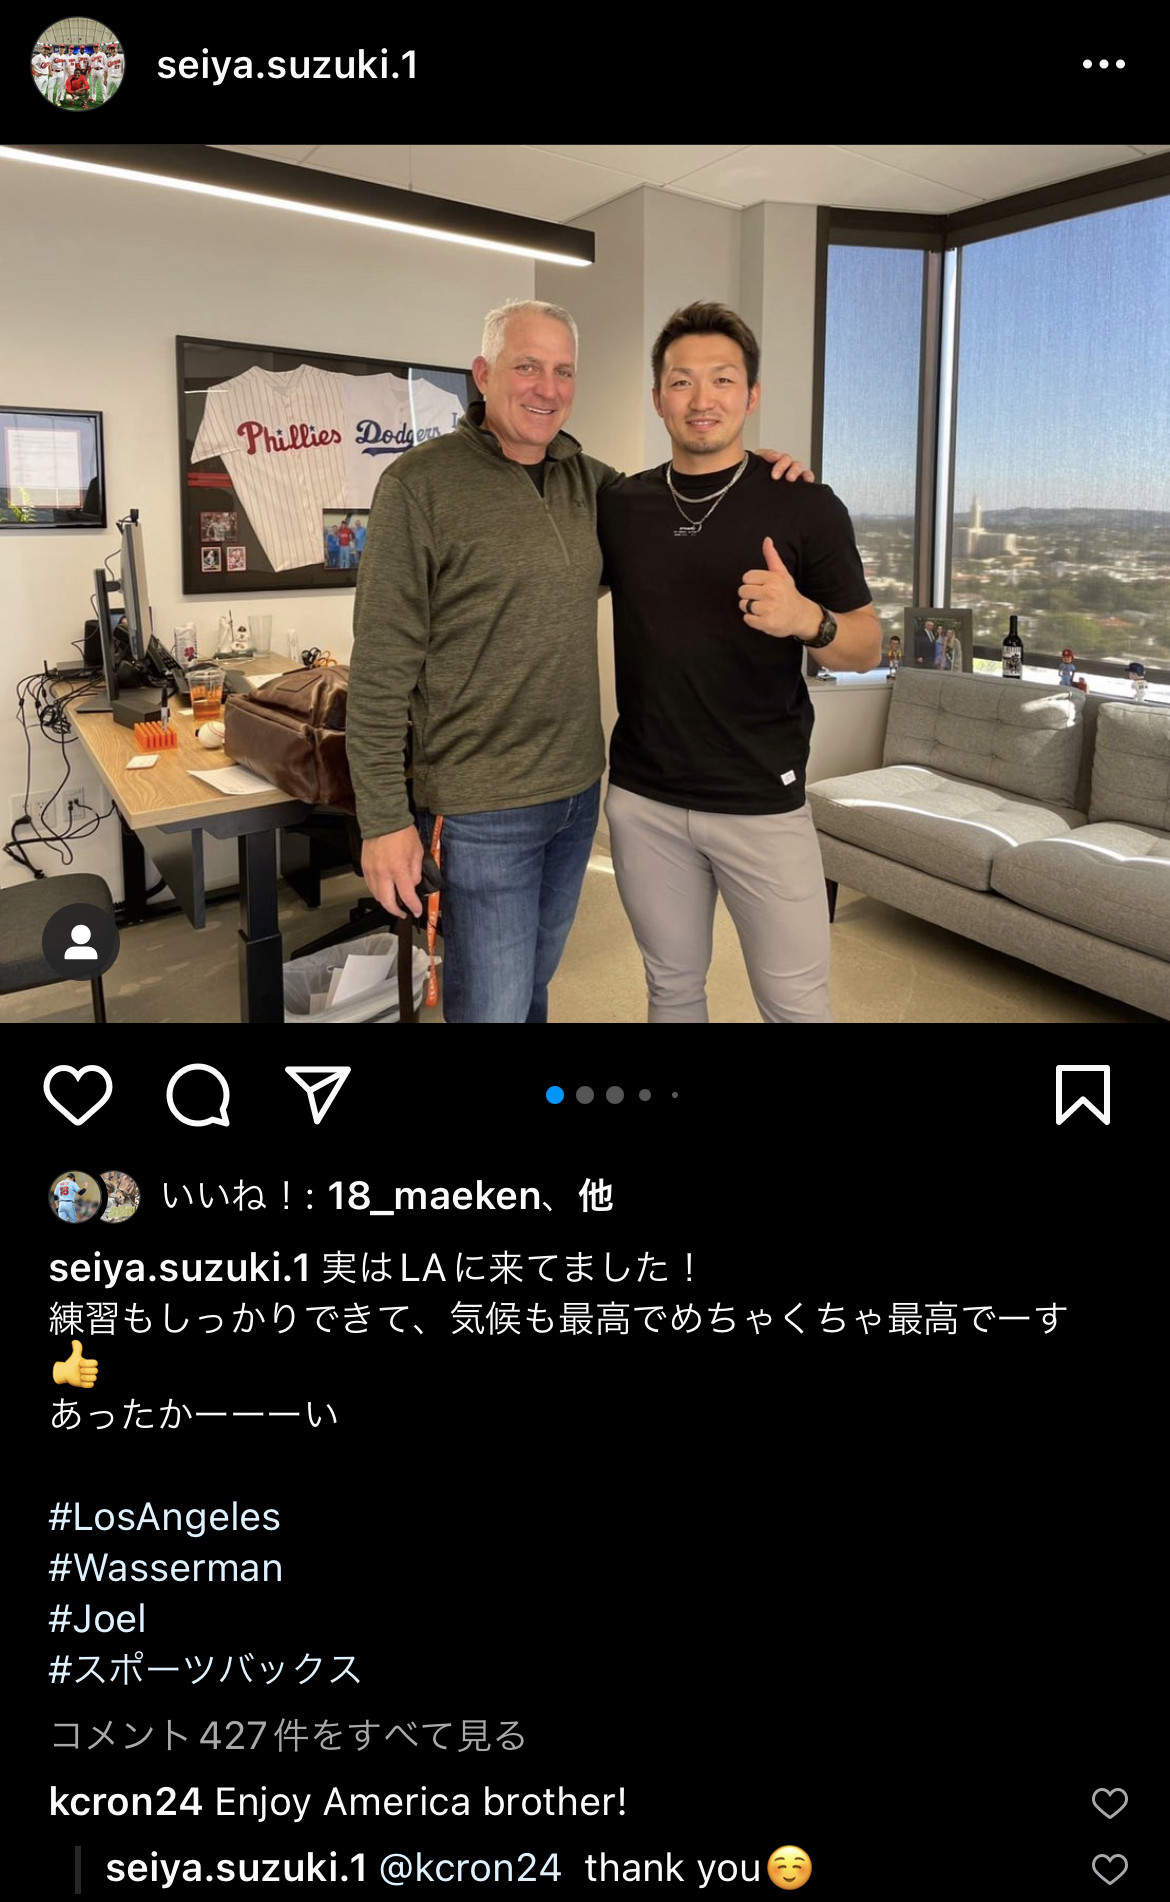Open the three-dot post options menu

click(1103, 65)
